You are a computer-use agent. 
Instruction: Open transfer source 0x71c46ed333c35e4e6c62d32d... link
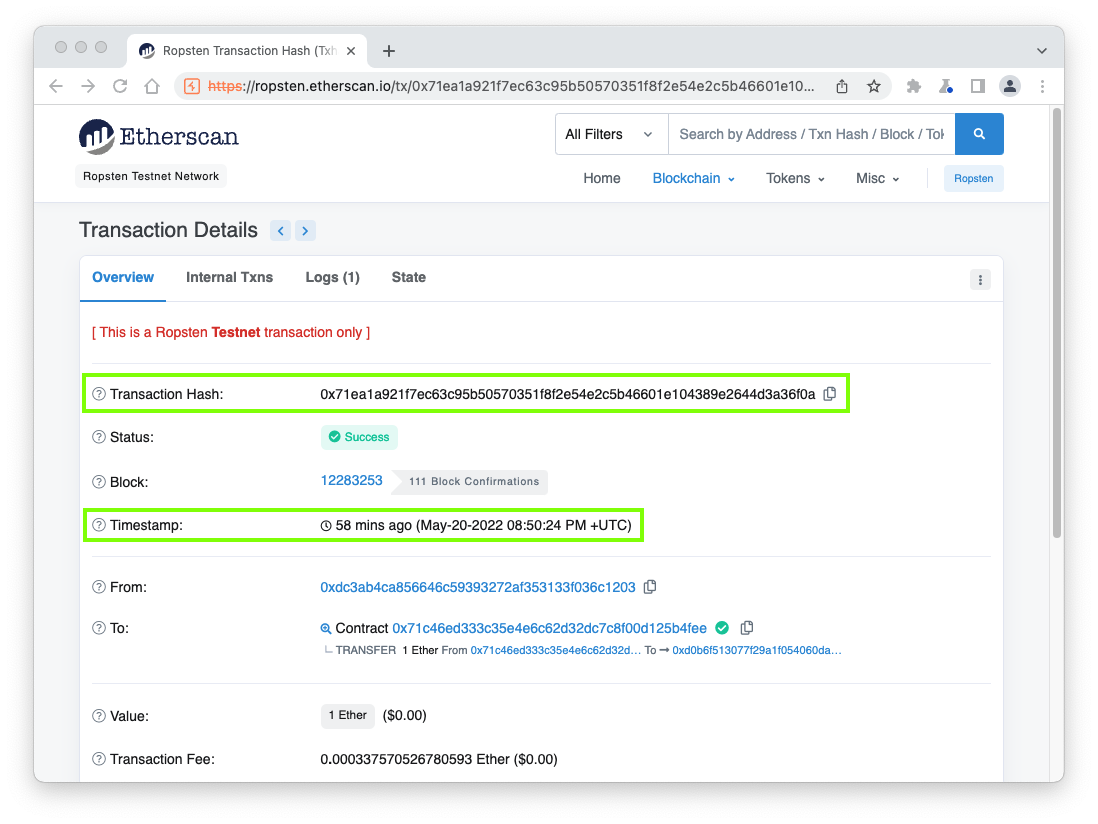click(555, 650)
